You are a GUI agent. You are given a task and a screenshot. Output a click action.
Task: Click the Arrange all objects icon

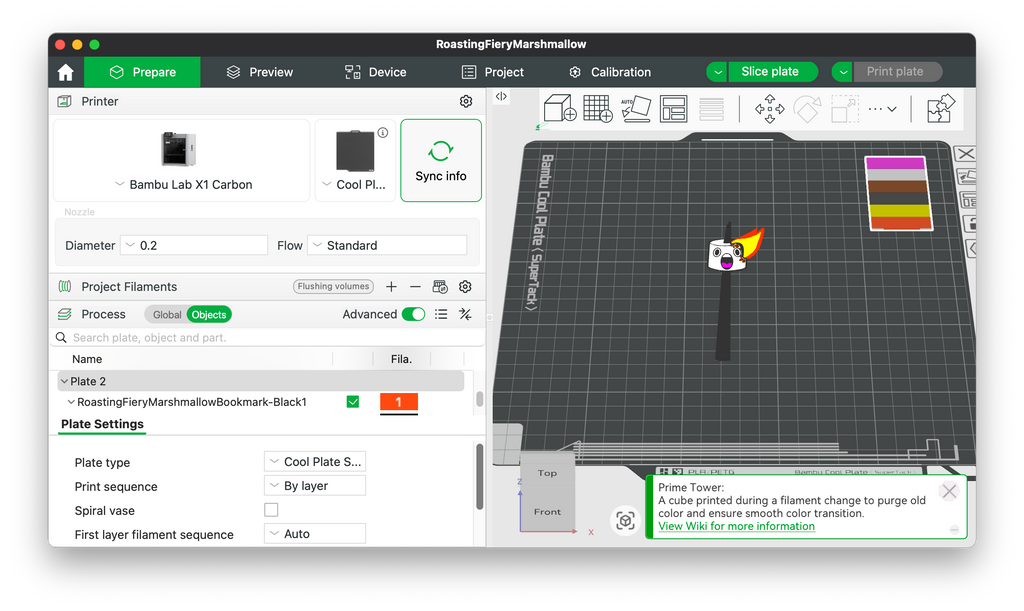point(673,108)
